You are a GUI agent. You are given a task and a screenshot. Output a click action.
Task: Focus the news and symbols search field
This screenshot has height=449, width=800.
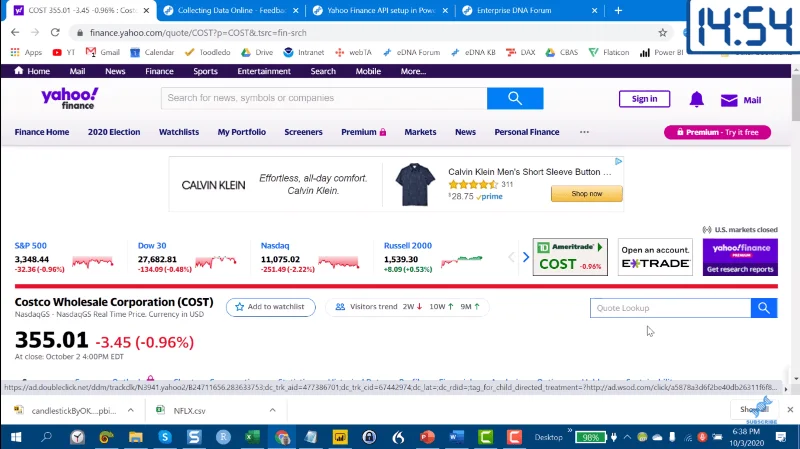click(324, 98)
